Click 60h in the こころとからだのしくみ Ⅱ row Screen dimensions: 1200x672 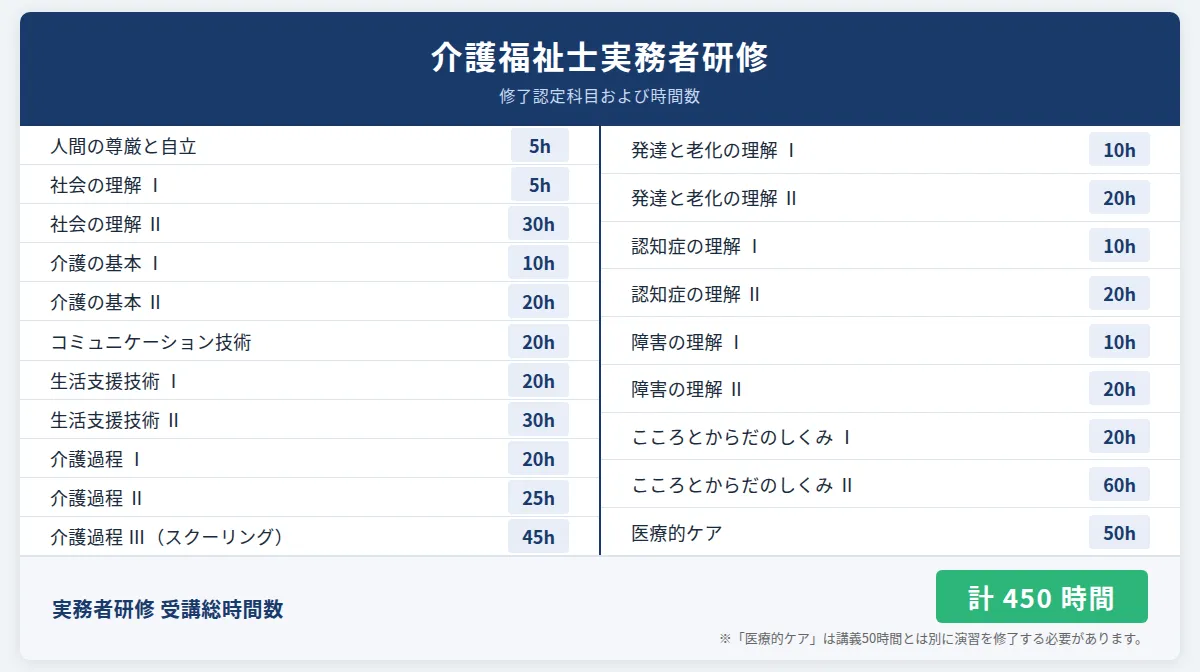coord(1119,485)
